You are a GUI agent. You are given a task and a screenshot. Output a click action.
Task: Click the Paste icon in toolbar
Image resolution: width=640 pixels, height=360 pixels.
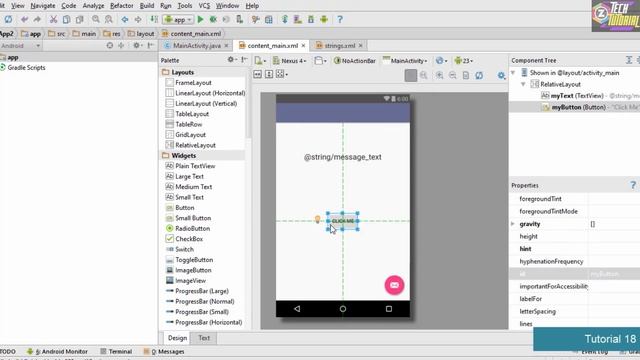(x=79, y=19)
